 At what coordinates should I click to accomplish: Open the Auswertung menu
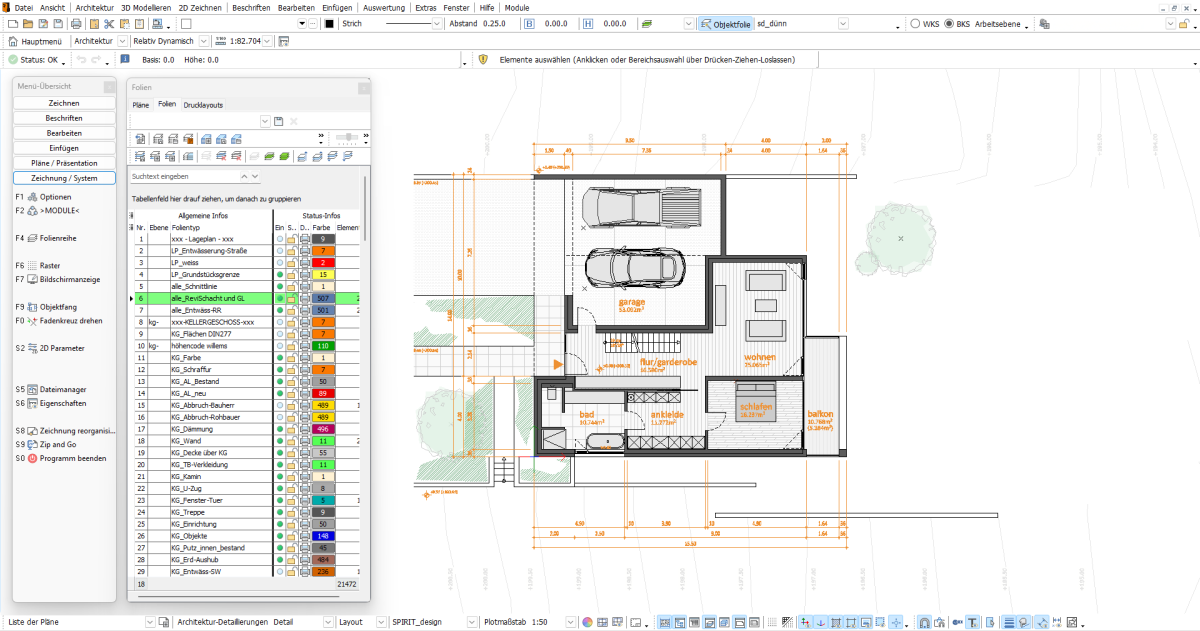tap(384, 7)
